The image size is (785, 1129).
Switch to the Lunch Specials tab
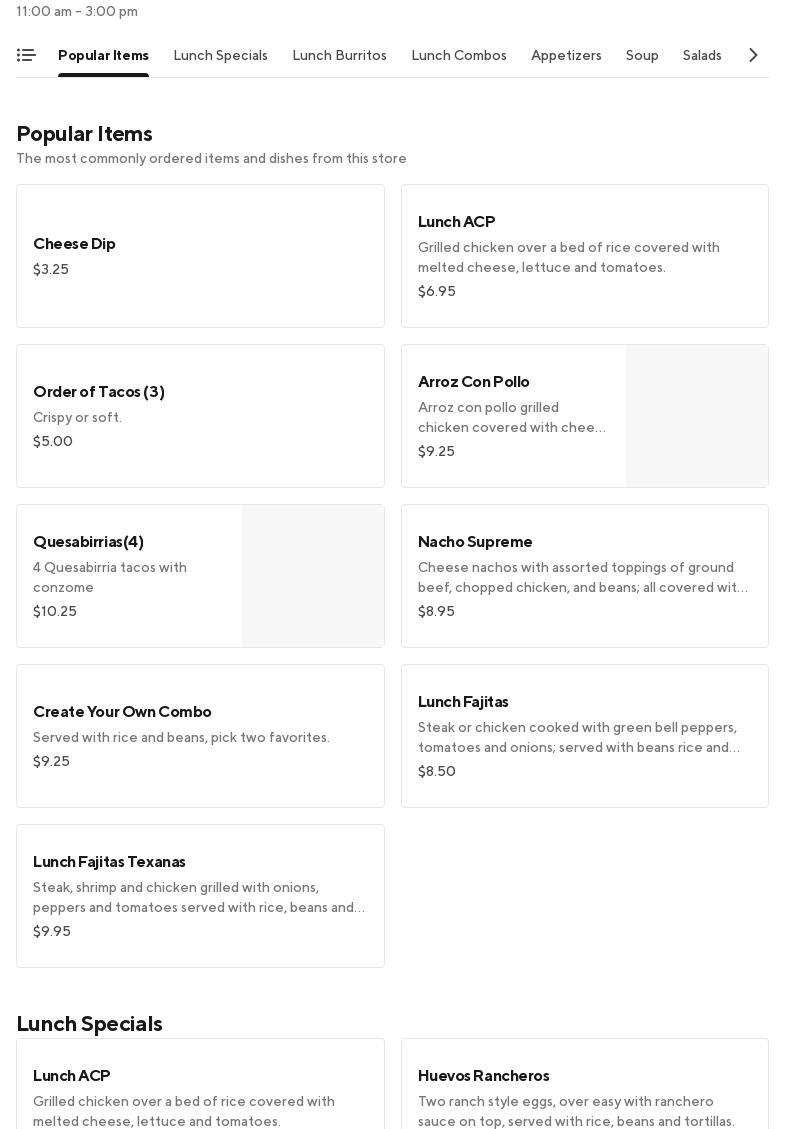coord(220,55)
